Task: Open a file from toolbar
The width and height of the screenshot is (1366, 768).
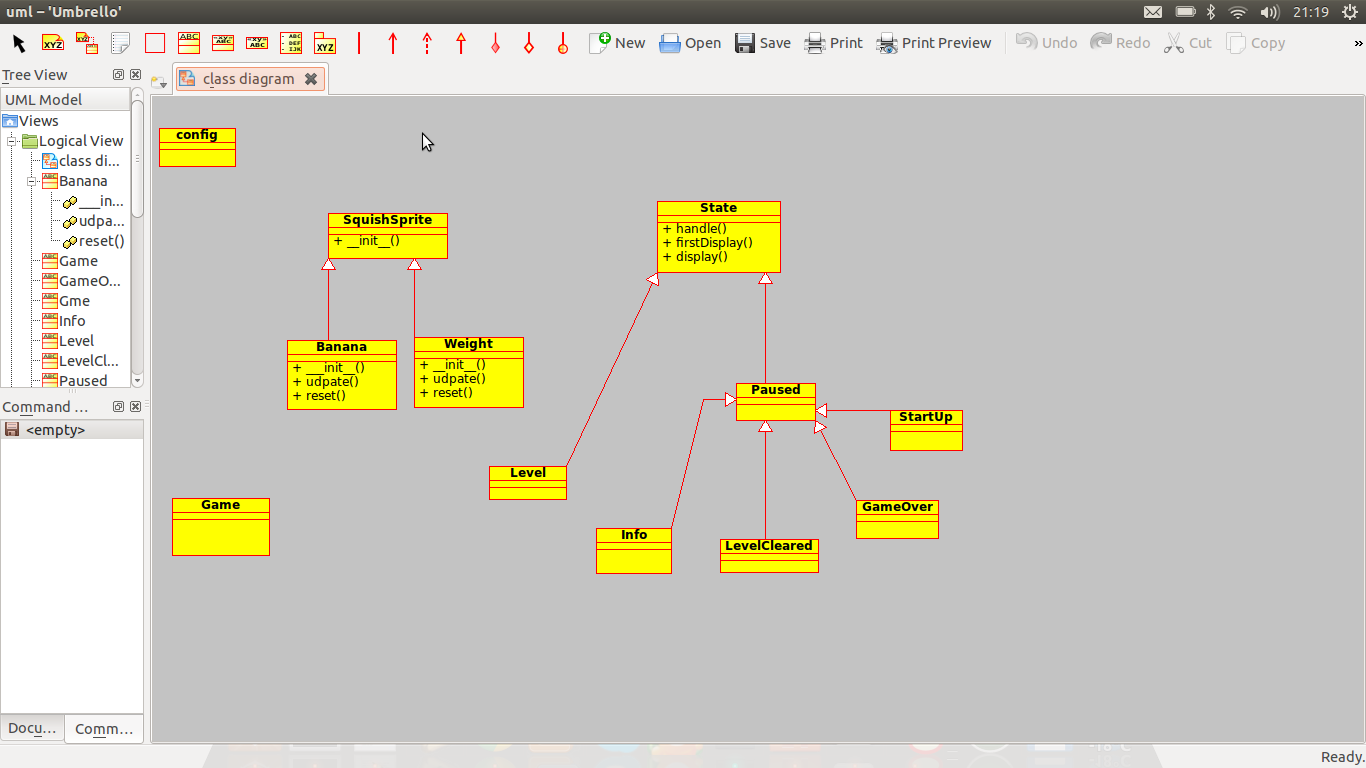Action: (690, 43)
